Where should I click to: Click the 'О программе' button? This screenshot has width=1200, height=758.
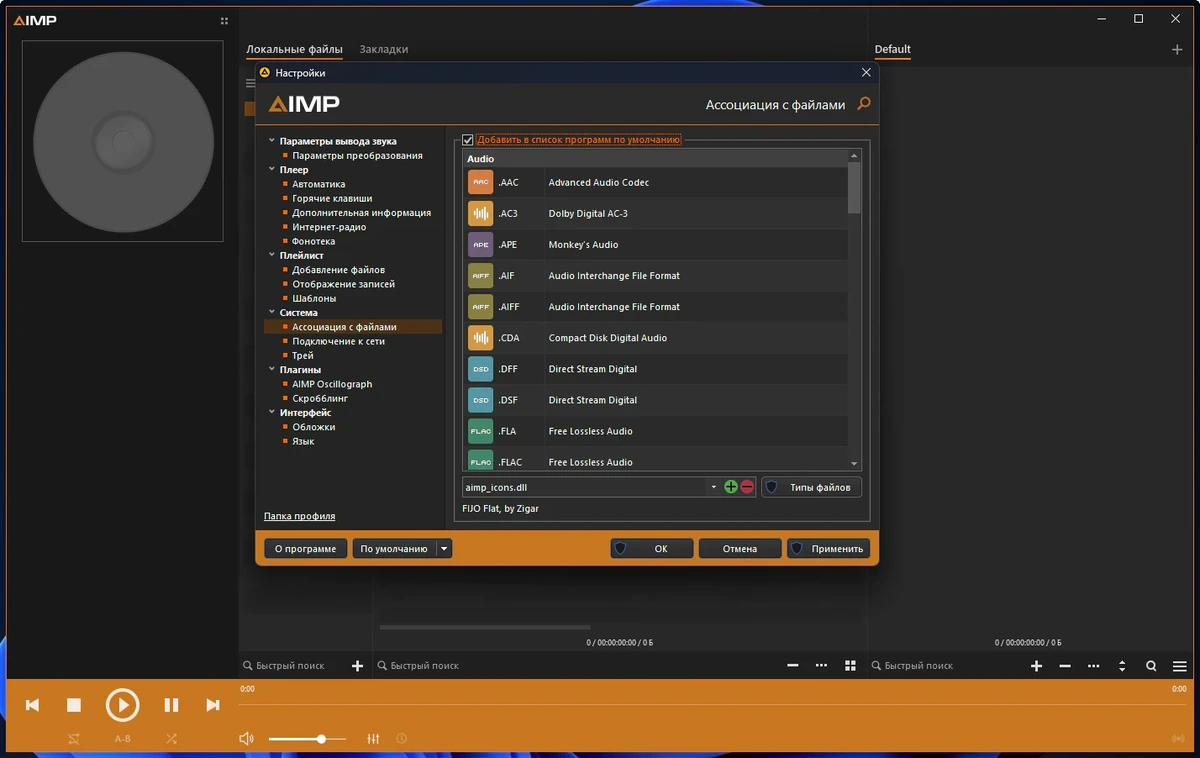click(306, 548)
